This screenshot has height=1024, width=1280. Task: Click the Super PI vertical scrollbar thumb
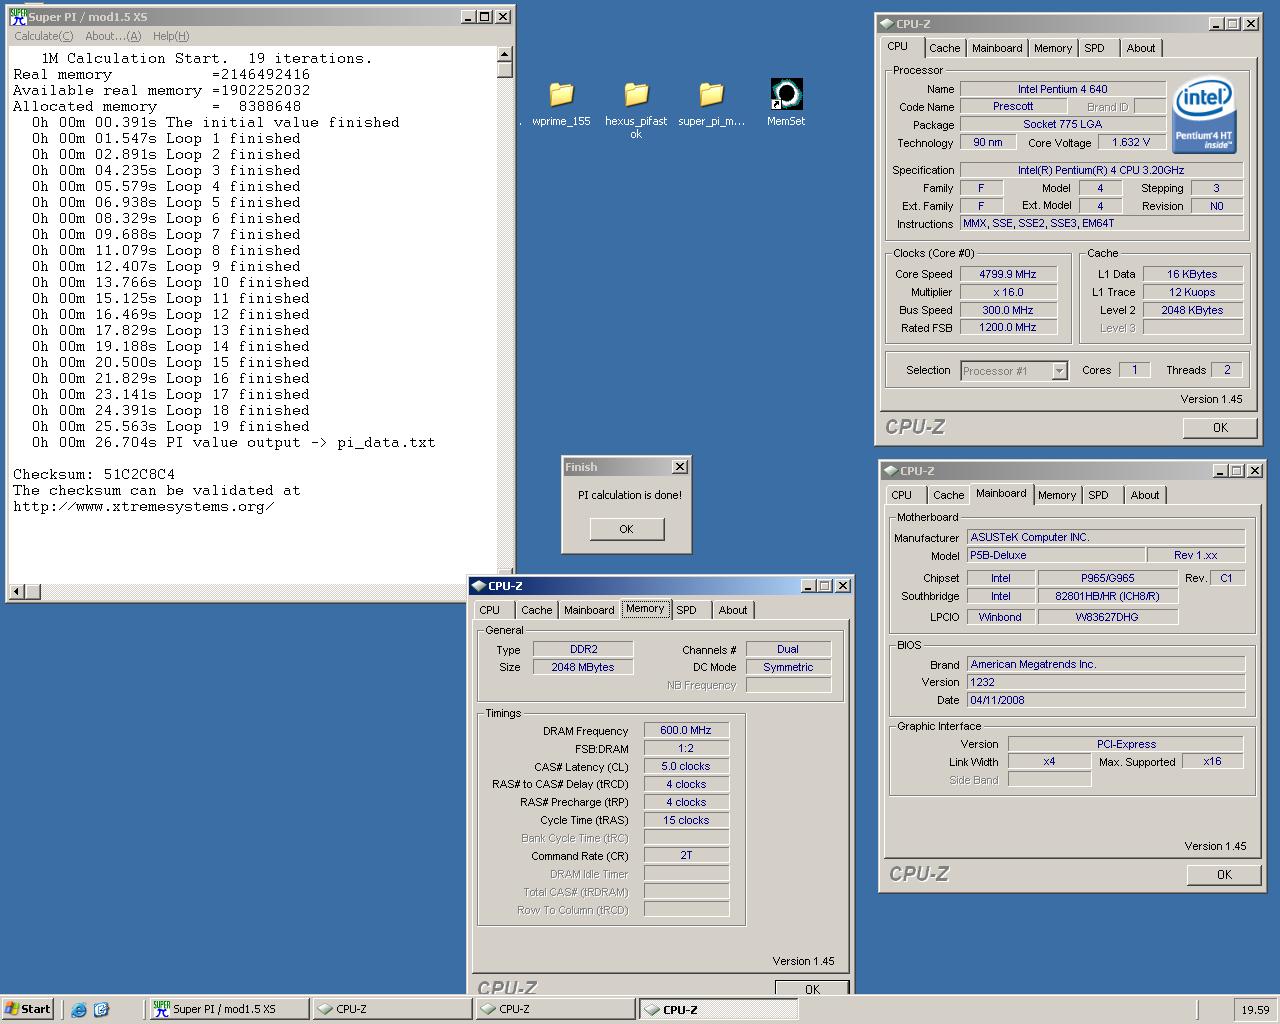(505, 70)
